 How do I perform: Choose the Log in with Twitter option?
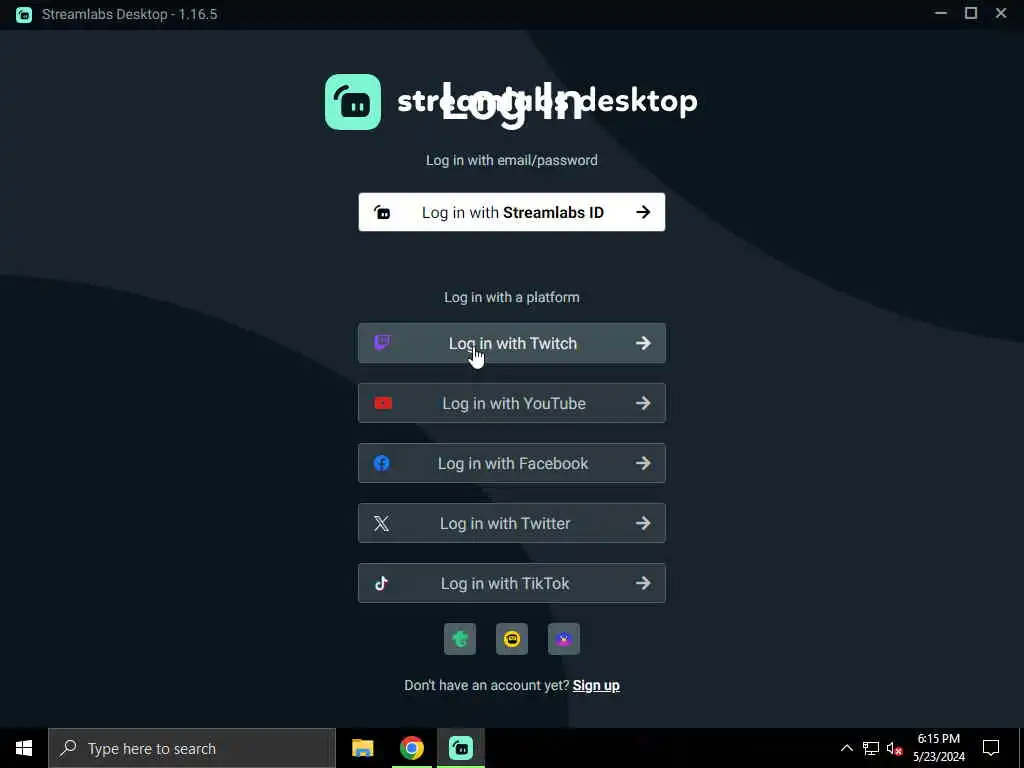(x=511, y=523)
